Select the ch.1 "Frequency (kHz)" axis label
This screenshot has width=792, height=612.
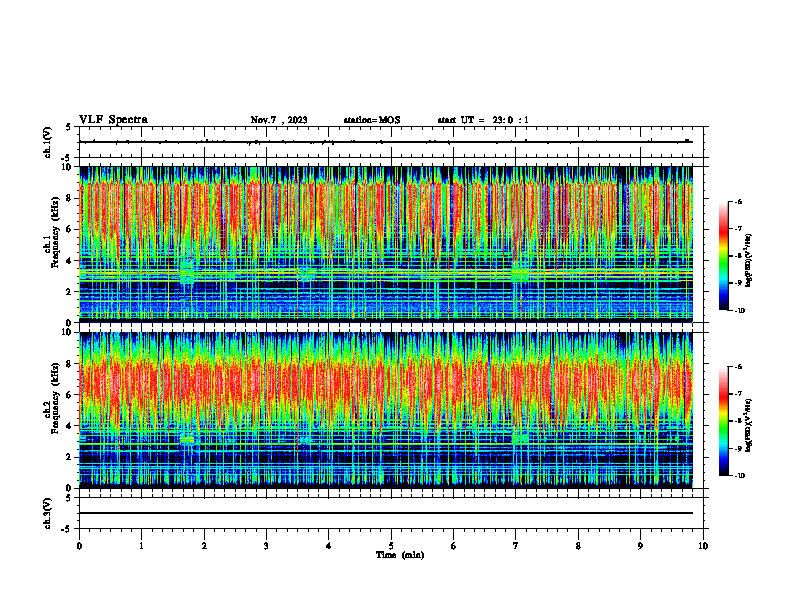click(56, 232)
